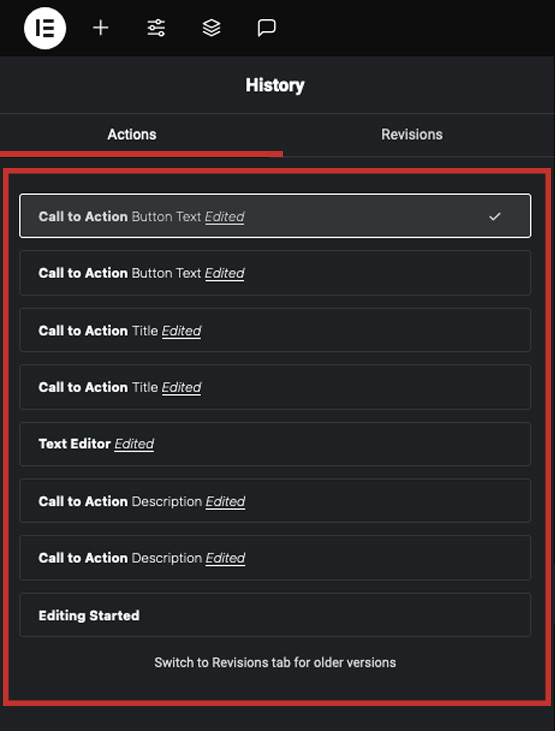Viewport: 555px width, 731px height.
Task: Click the 'Switch to Revisions tab' hint text
Action: click(x=275, y=662)
